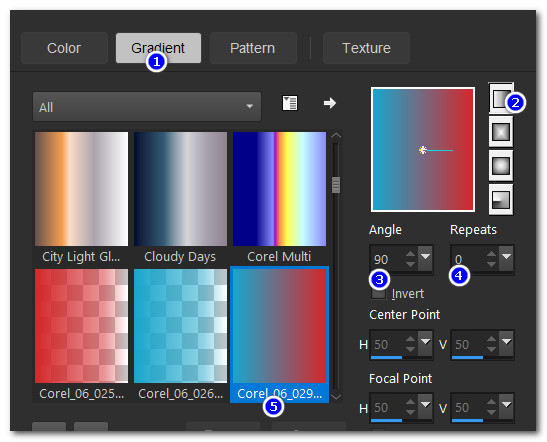Viewport: 547px width, 442px height.
Task: Select the Corel Multi gradient thumbnail
Action: (x=279, y=189)
